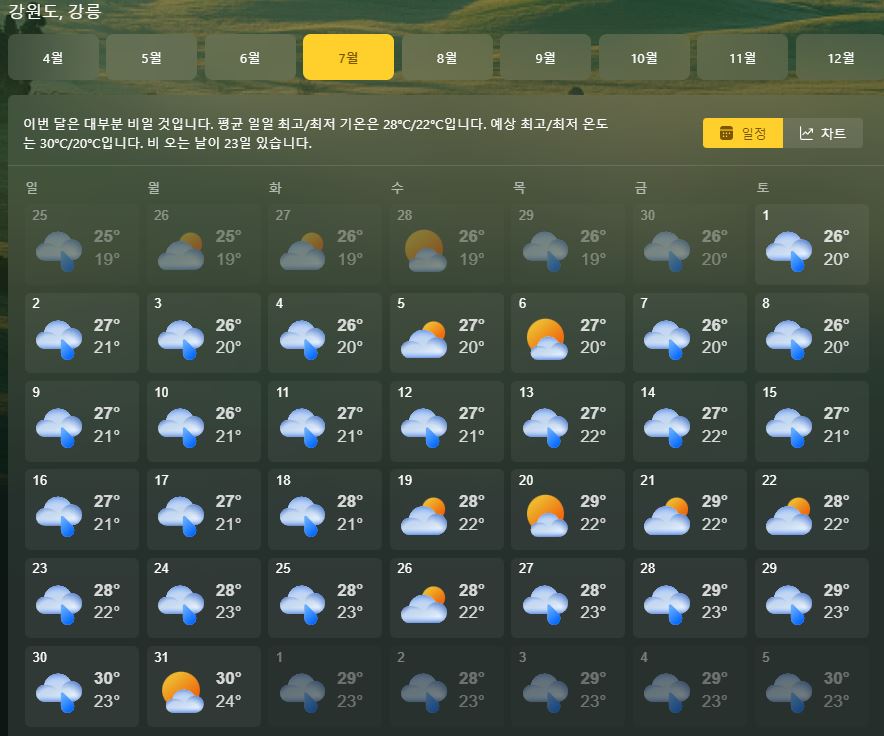The image size is (884, 736).
Task: Click the 일 Sunday column header
Action: [32, 188]
